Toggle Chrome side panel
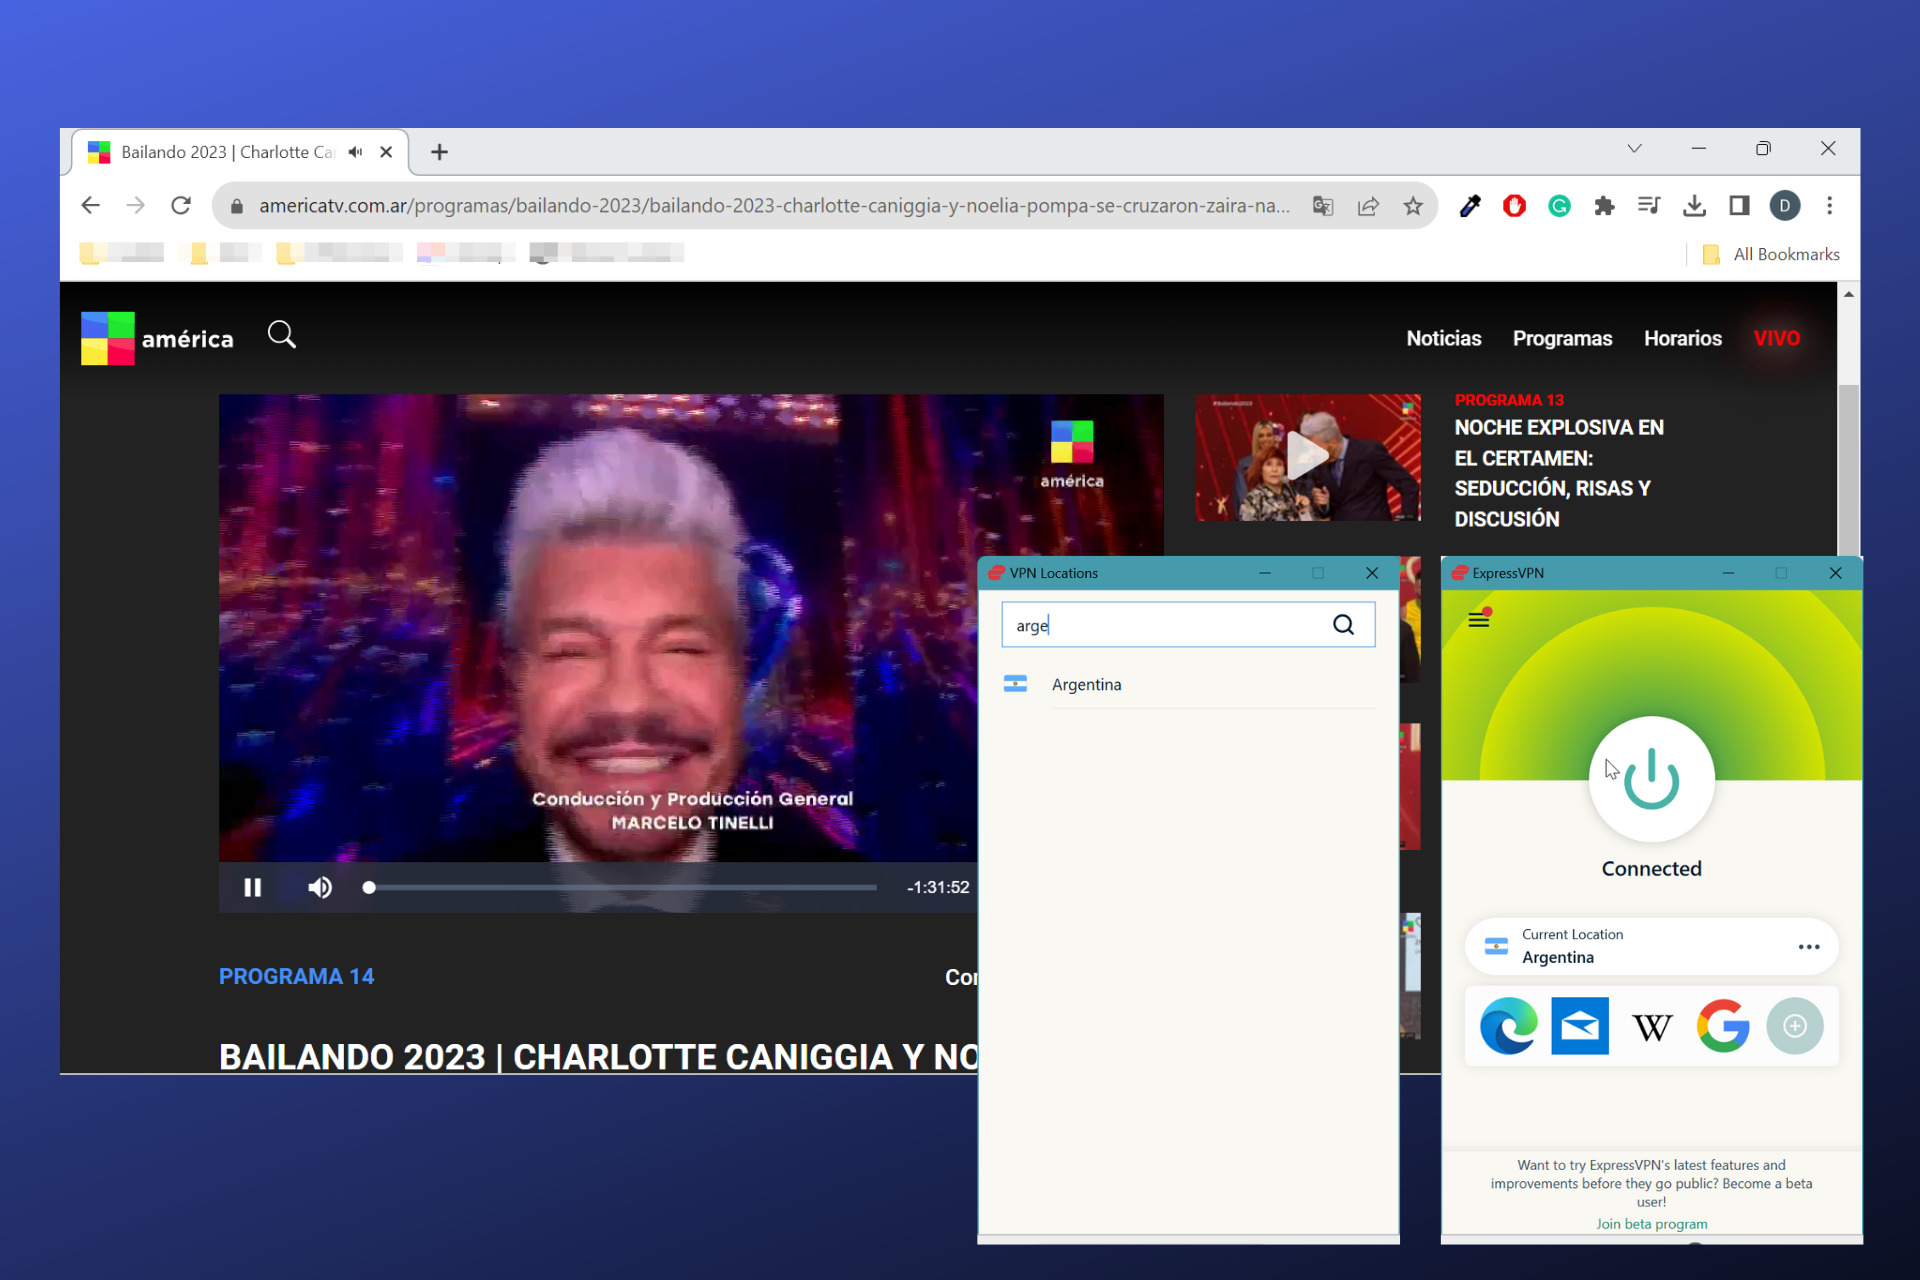1920x1280 pixels. click(1739, 206)
